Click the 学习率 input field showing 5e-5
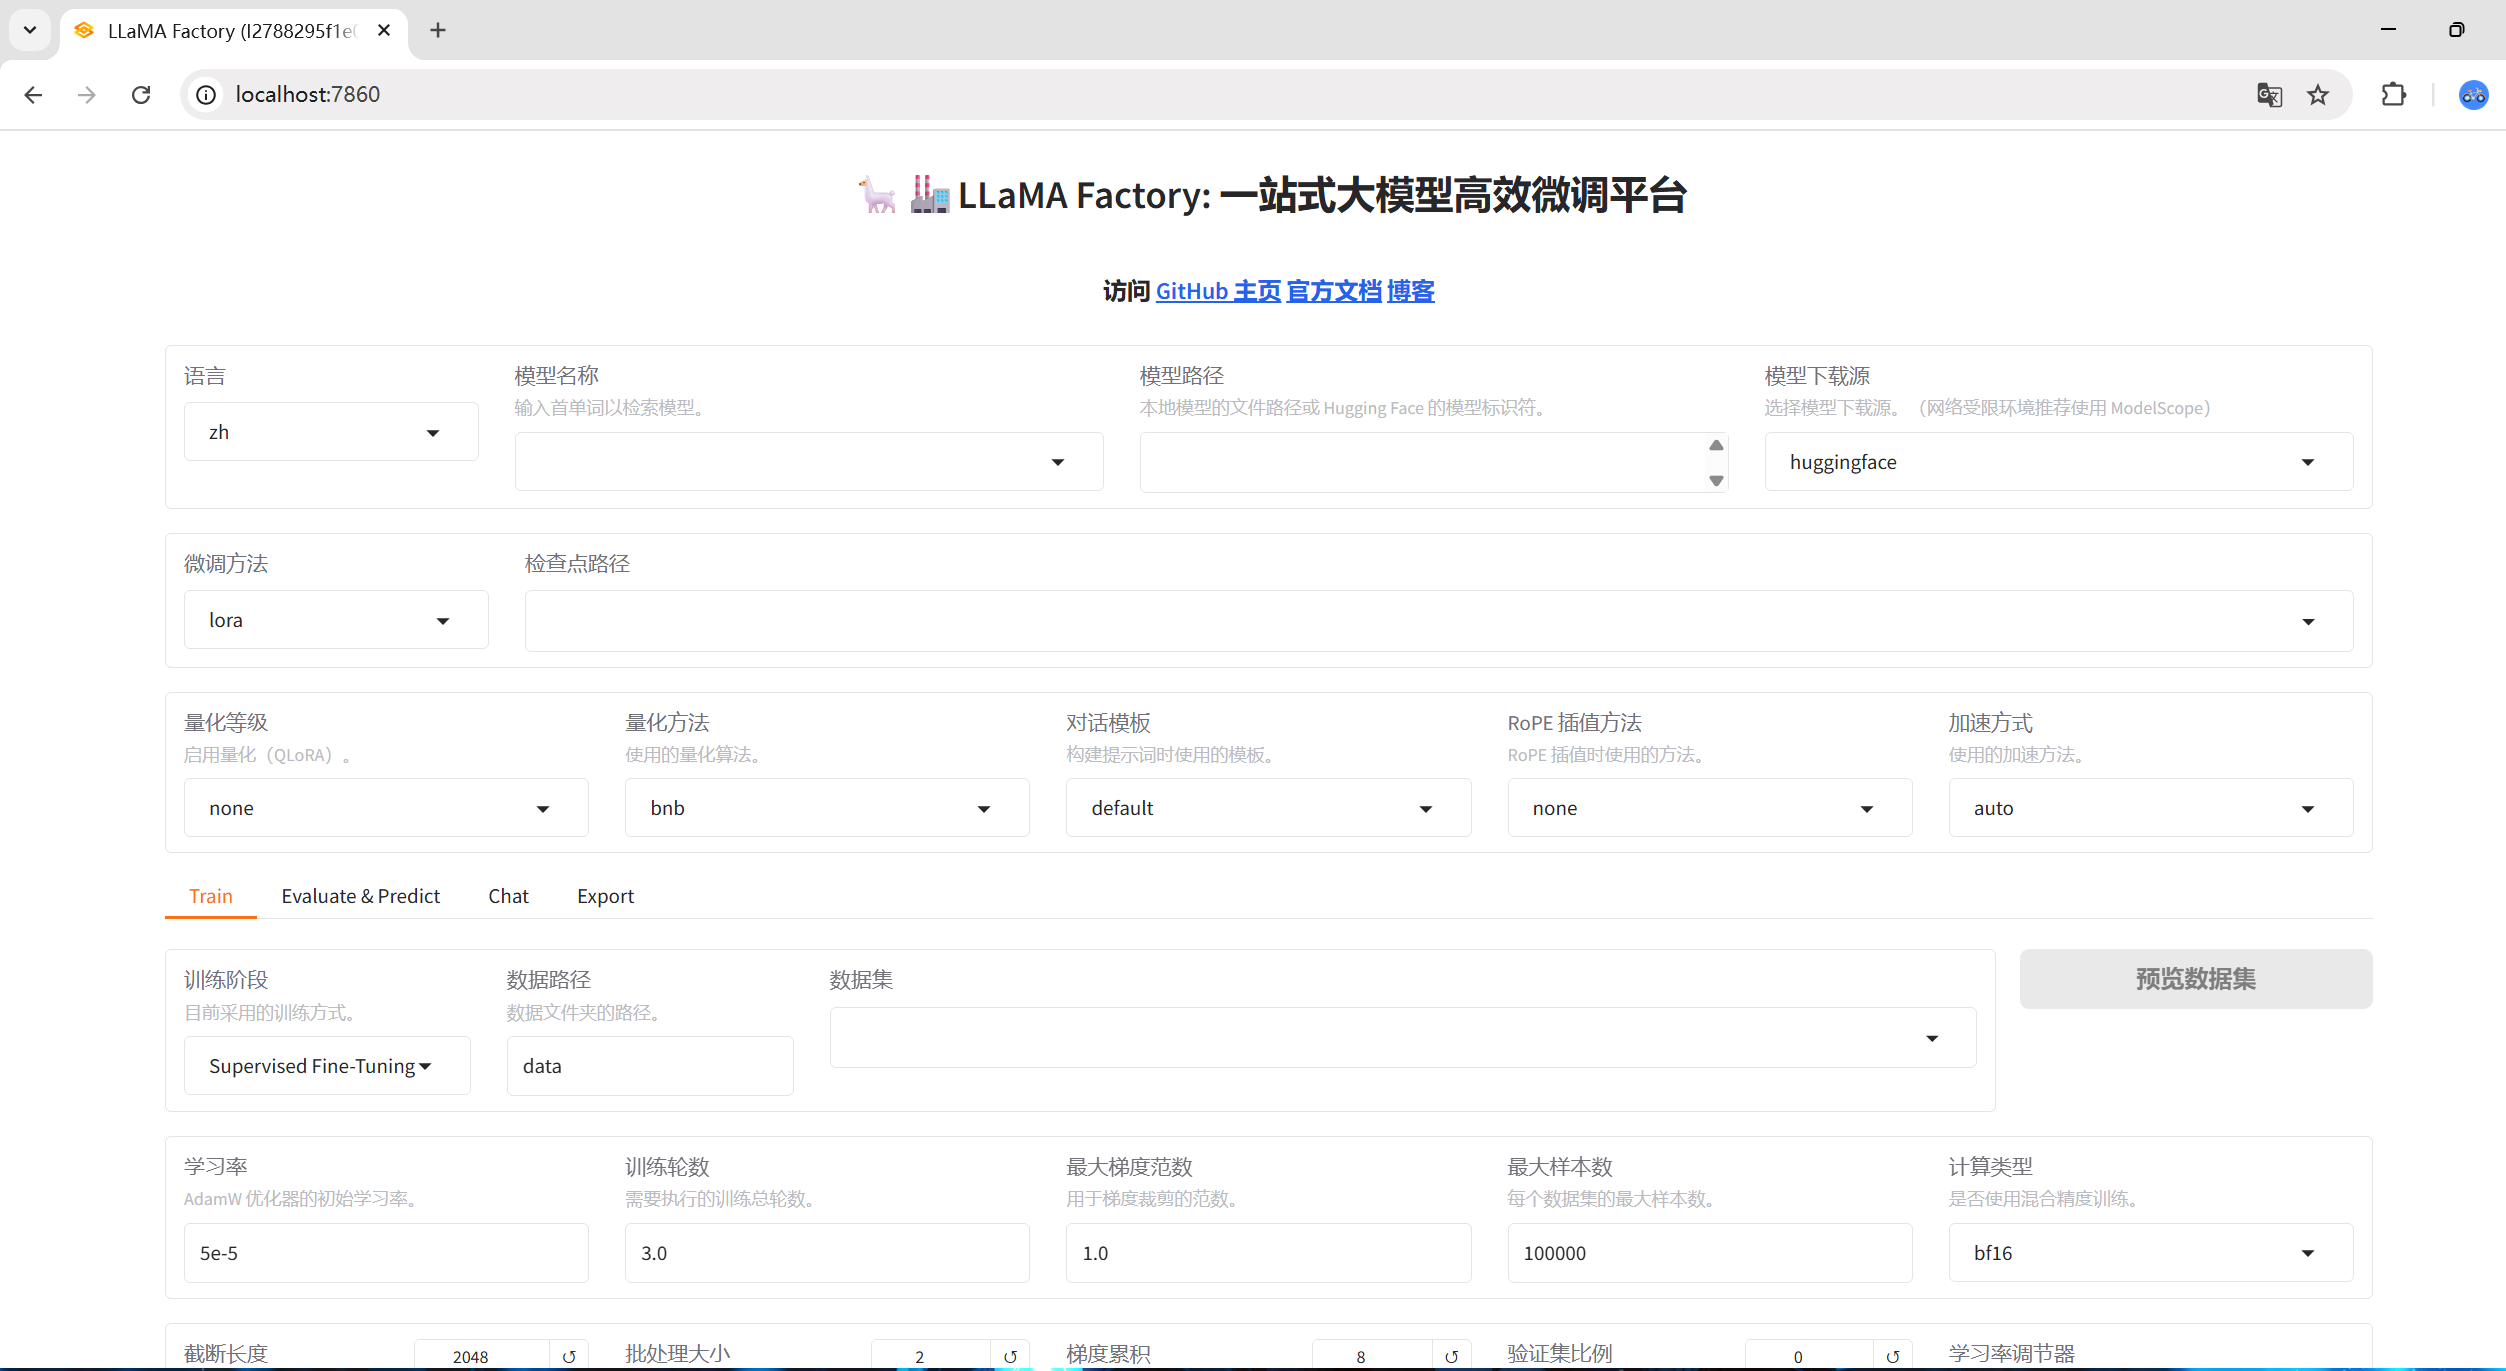This screenshot has height=1371, width=2506. (x=385, y=1253)
